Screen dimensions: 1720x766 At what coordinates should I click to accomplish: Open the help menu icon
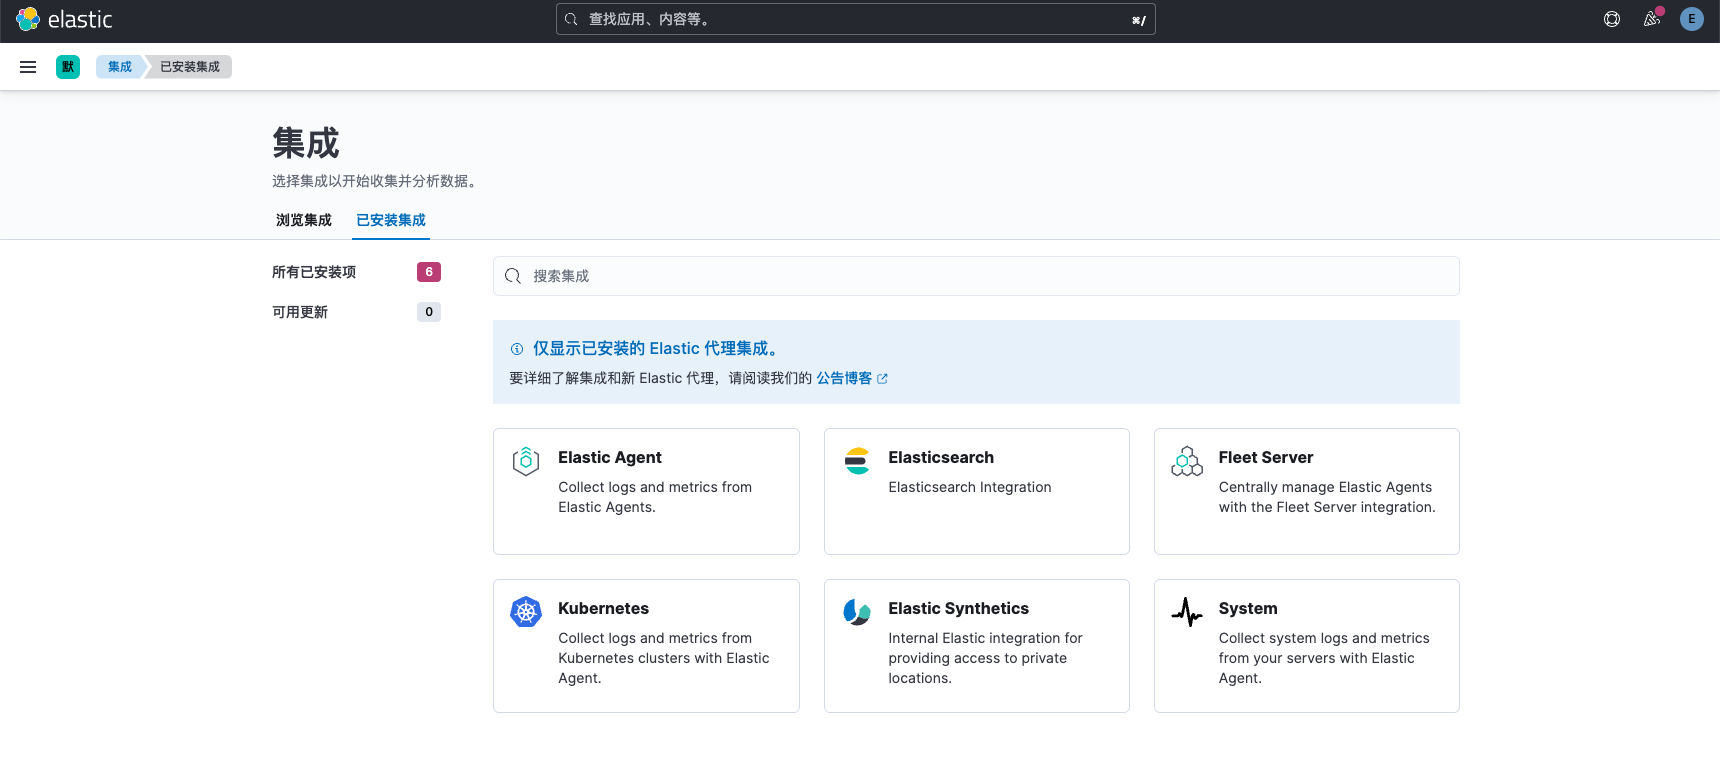(x=1612, y=19)
